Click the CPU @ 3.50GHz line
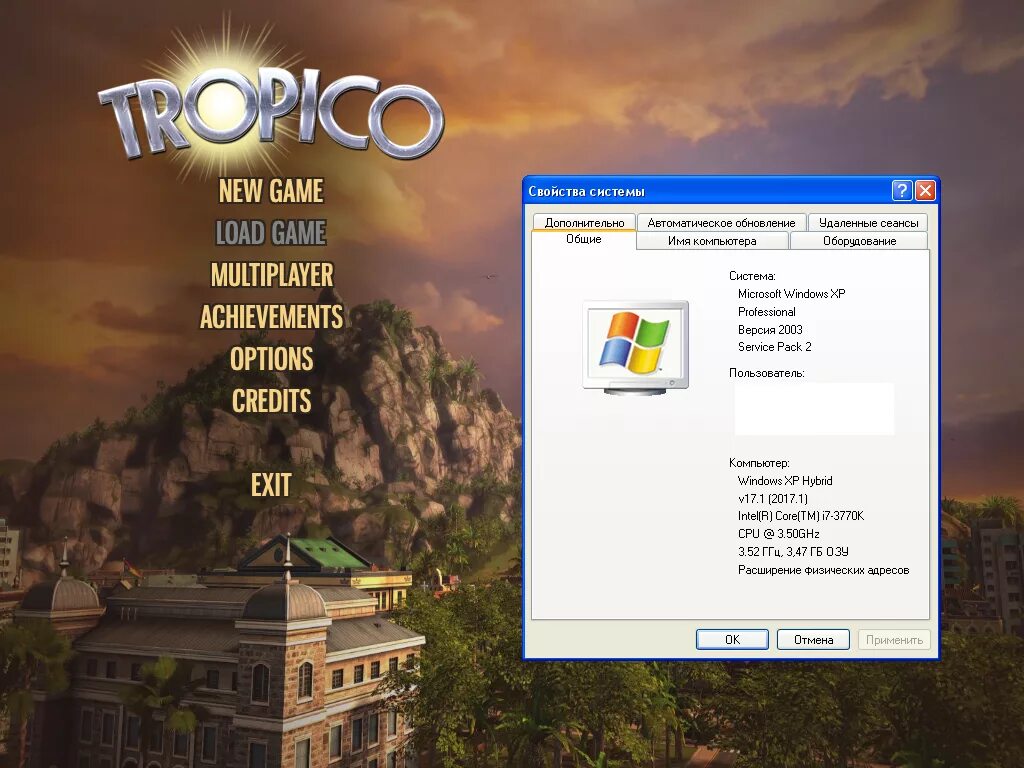Screen dimensions: 1024x768 pos(778,534)
